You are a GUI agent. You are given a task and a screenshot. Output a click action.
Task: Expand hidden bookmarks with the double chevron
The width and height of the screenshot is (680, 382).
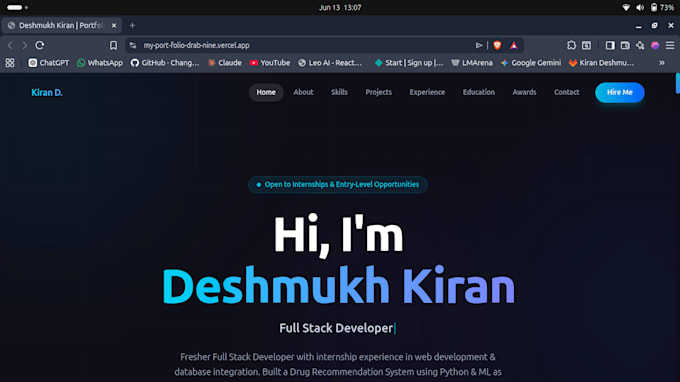pos(662,63)
